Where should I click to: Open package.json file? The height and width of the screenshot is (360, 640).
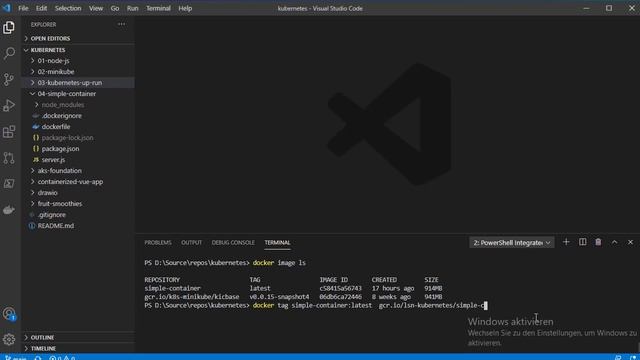pos(78,149)
